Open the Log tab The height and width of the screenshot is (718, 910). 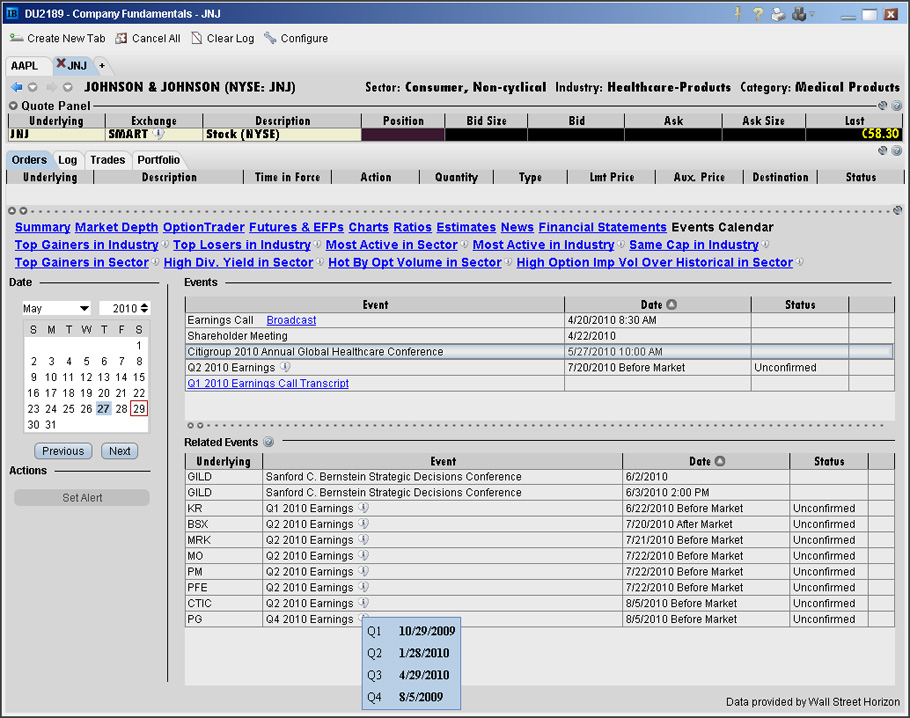pos(68,160)
